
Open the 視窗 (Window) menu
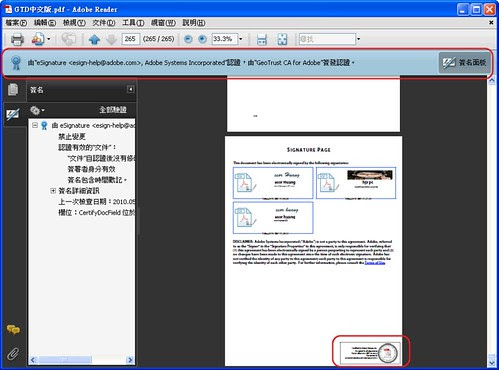(163, 23)
